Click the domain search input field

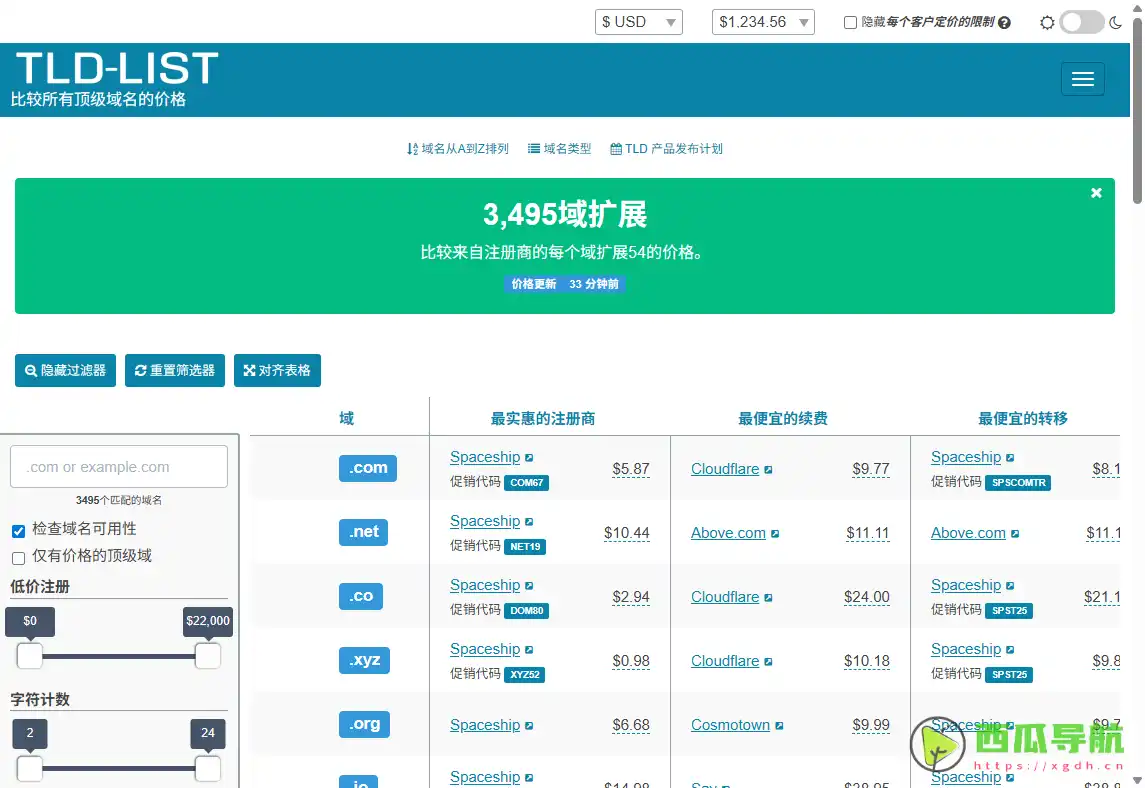pyautogui.click(x=118, y=466)
